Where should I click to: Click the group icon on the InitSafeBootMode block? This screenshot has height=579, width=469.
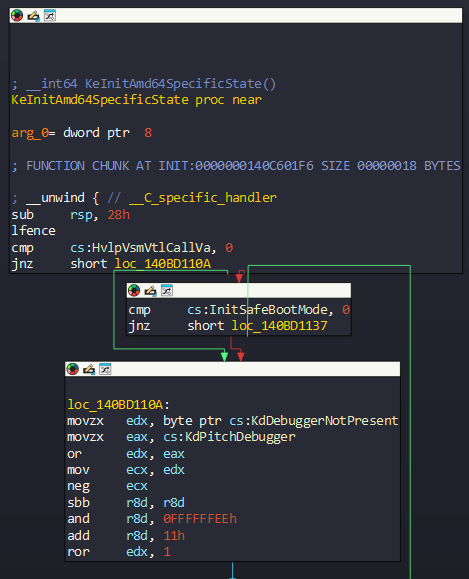pyautogui.click(x=167, y=291)
